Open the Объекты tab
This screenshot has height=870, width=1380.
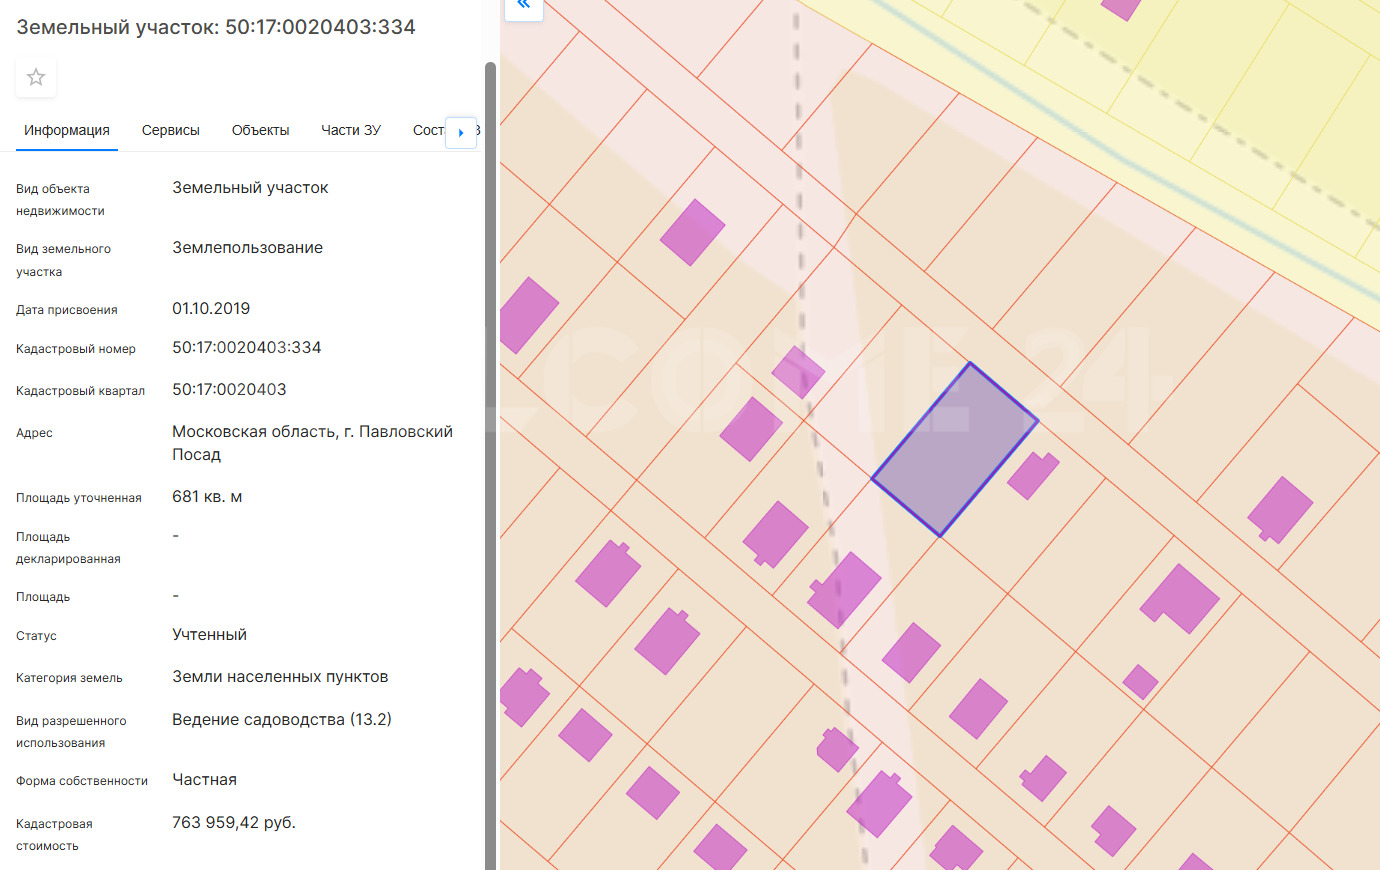coord(260,131)
